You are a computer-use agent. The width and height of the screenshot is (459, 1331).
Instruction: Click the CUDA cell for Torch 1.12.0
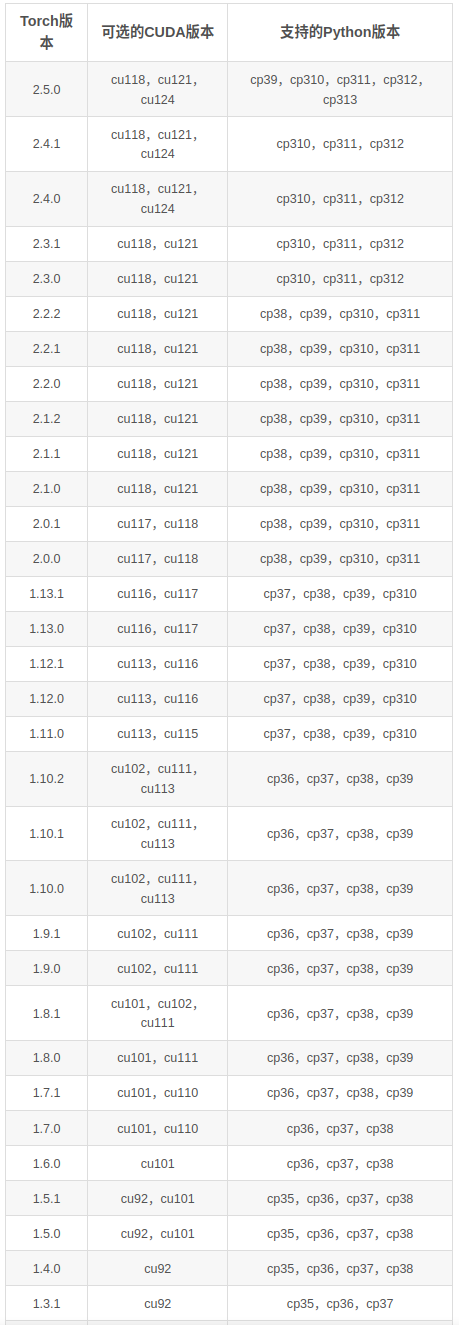157,699
